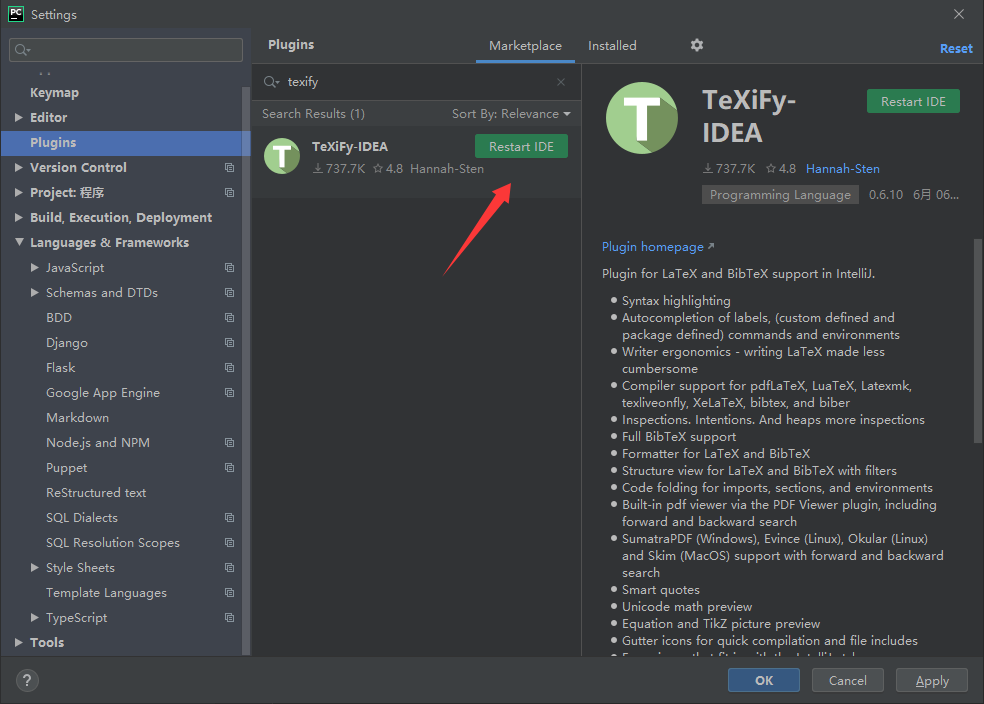This screenshot has height=704, width=984.
Task: Click project-level icon next to SQL Resolution Scopes
Action: tap(230, 543)
